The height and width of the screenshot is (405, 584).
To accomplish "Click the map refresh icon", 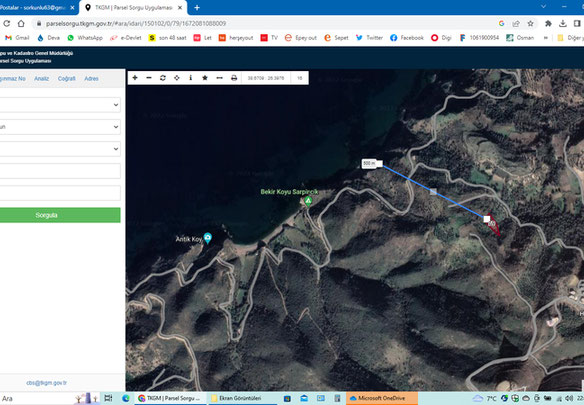I will pyautogui.click(x=163, y=78).
